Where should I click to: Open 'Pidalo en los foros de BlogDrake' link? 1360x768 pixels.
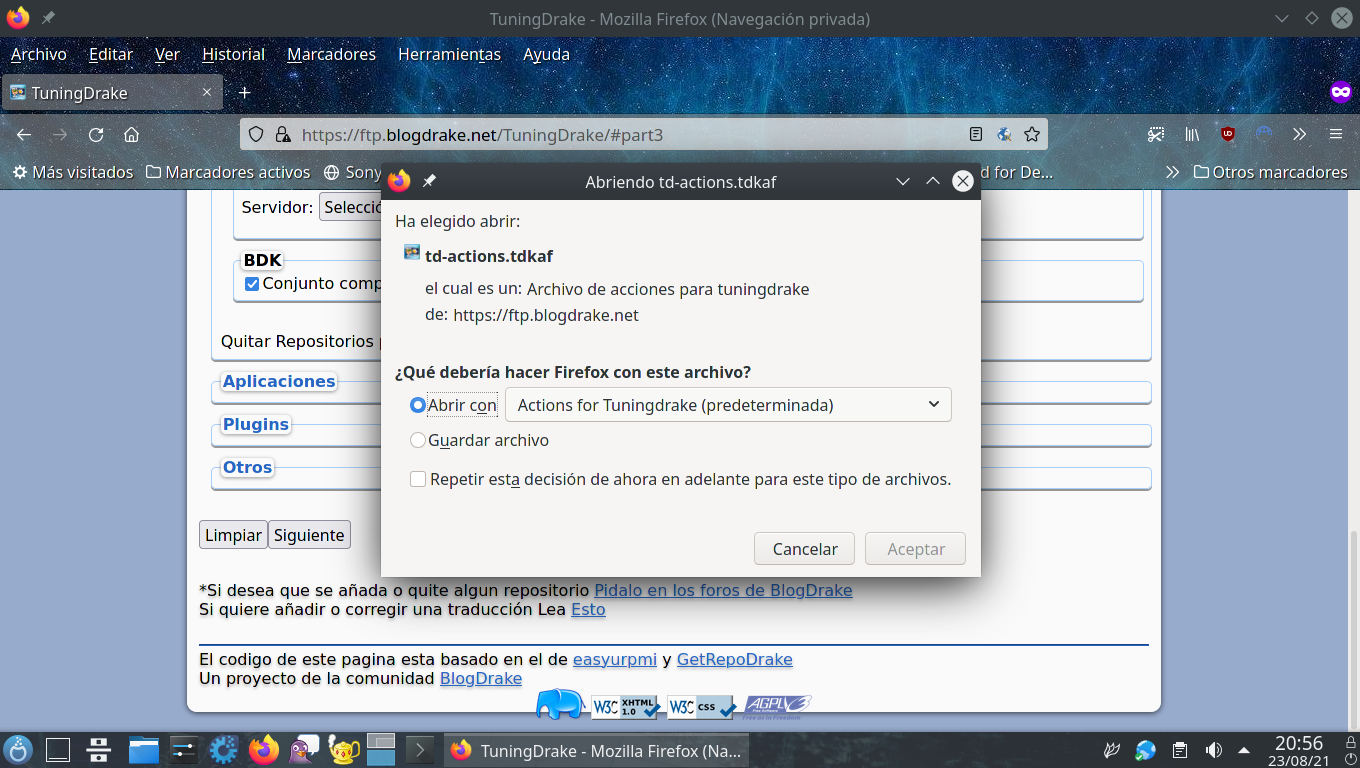(x=723, y=590)
